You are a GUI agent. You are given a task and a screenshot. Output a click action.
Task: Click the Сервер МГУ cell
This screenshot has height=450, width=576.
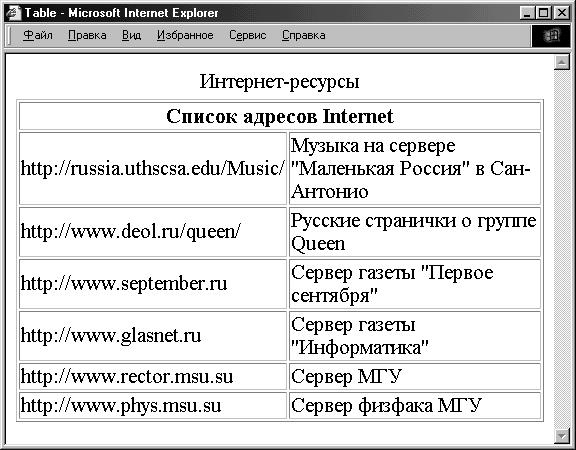[x=415, y=377]
